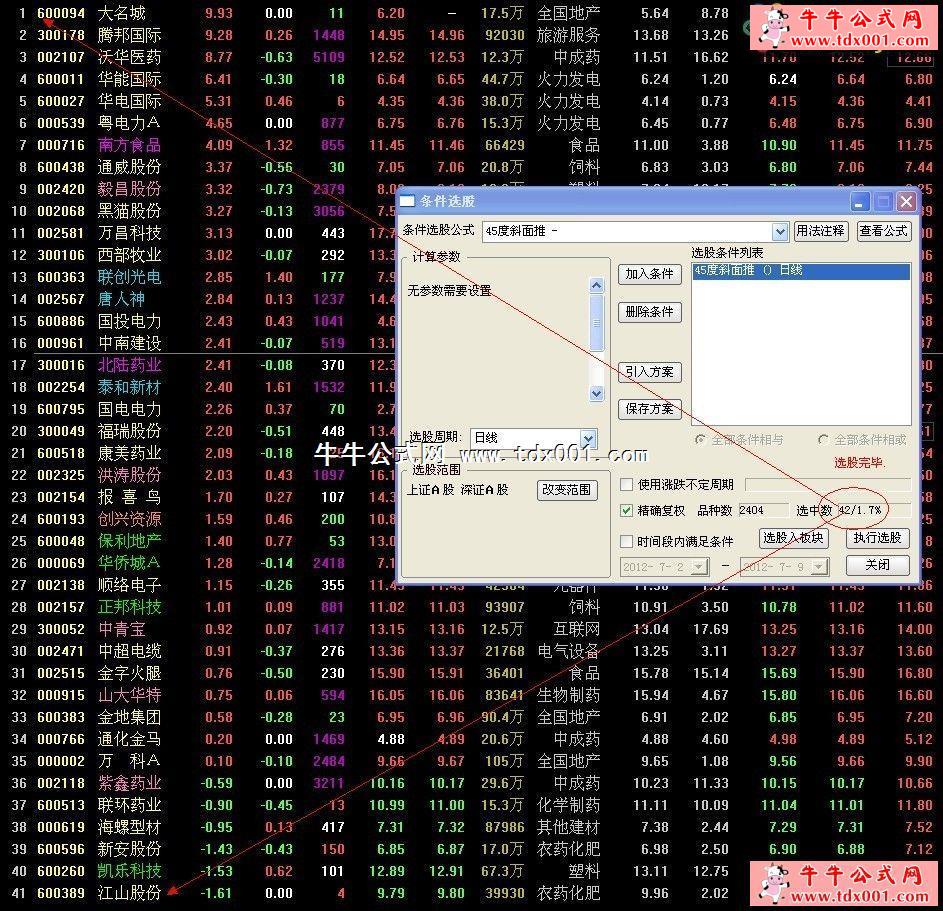The image size is (943, 911).
Task: Select 全部条件相或 radio option
Action: [x=823, y=440]
